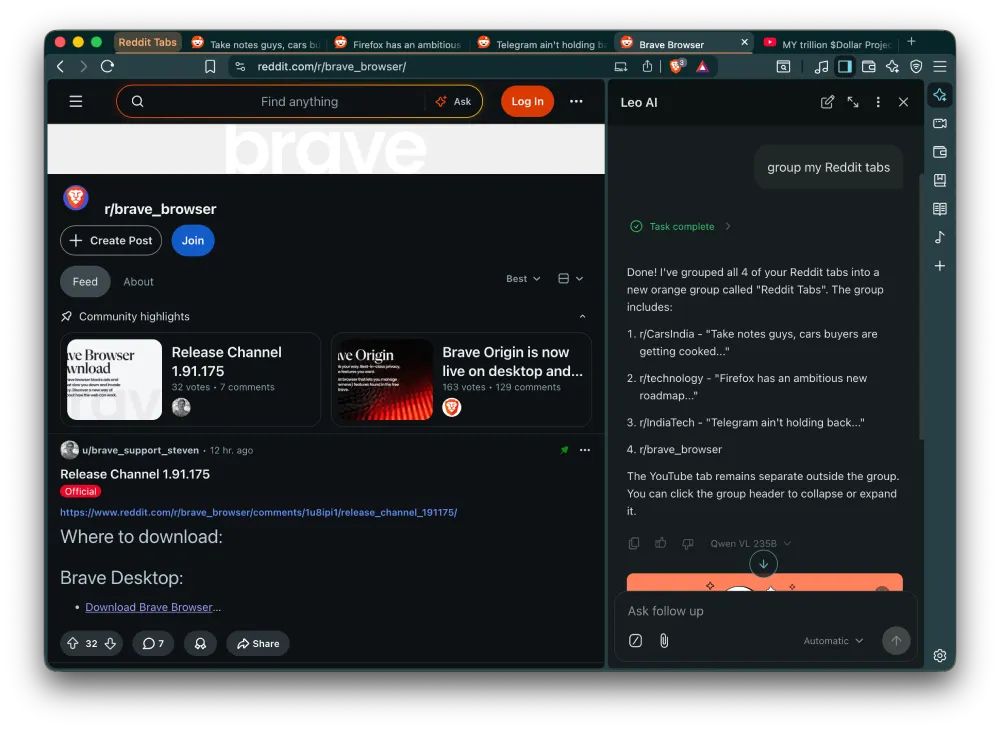Click the slash tools icon below input
This screenshot has width=1000, height=730.
(x=635, y=641)
